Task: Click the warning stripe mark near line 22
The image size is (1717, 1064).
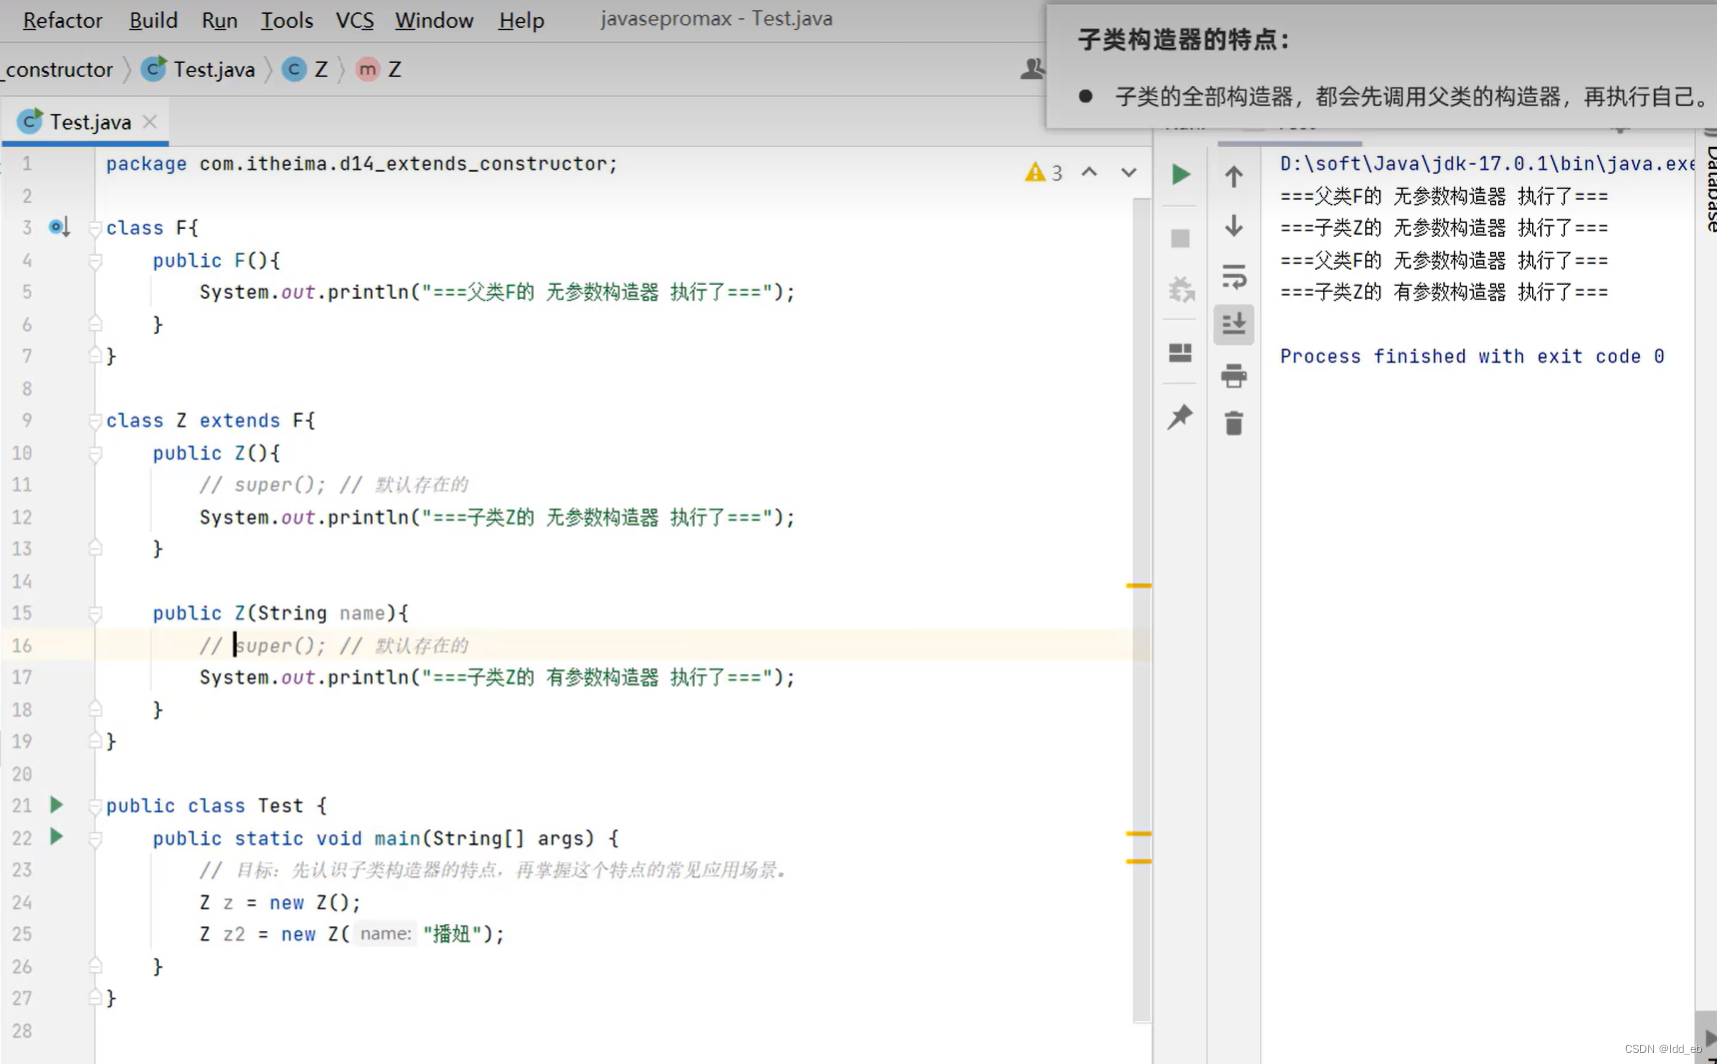Action: click(x=1139, y=833)
